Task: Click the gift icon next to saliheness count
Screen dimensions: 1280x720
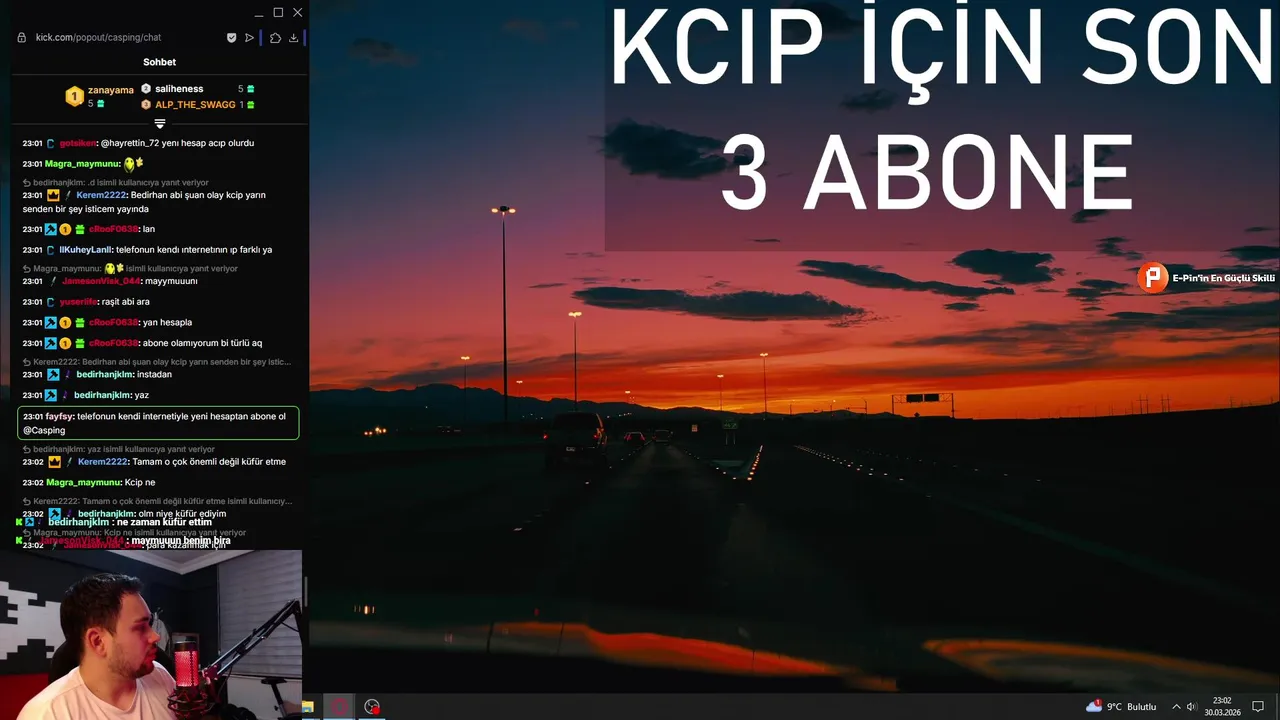Action: click(250, 89)
